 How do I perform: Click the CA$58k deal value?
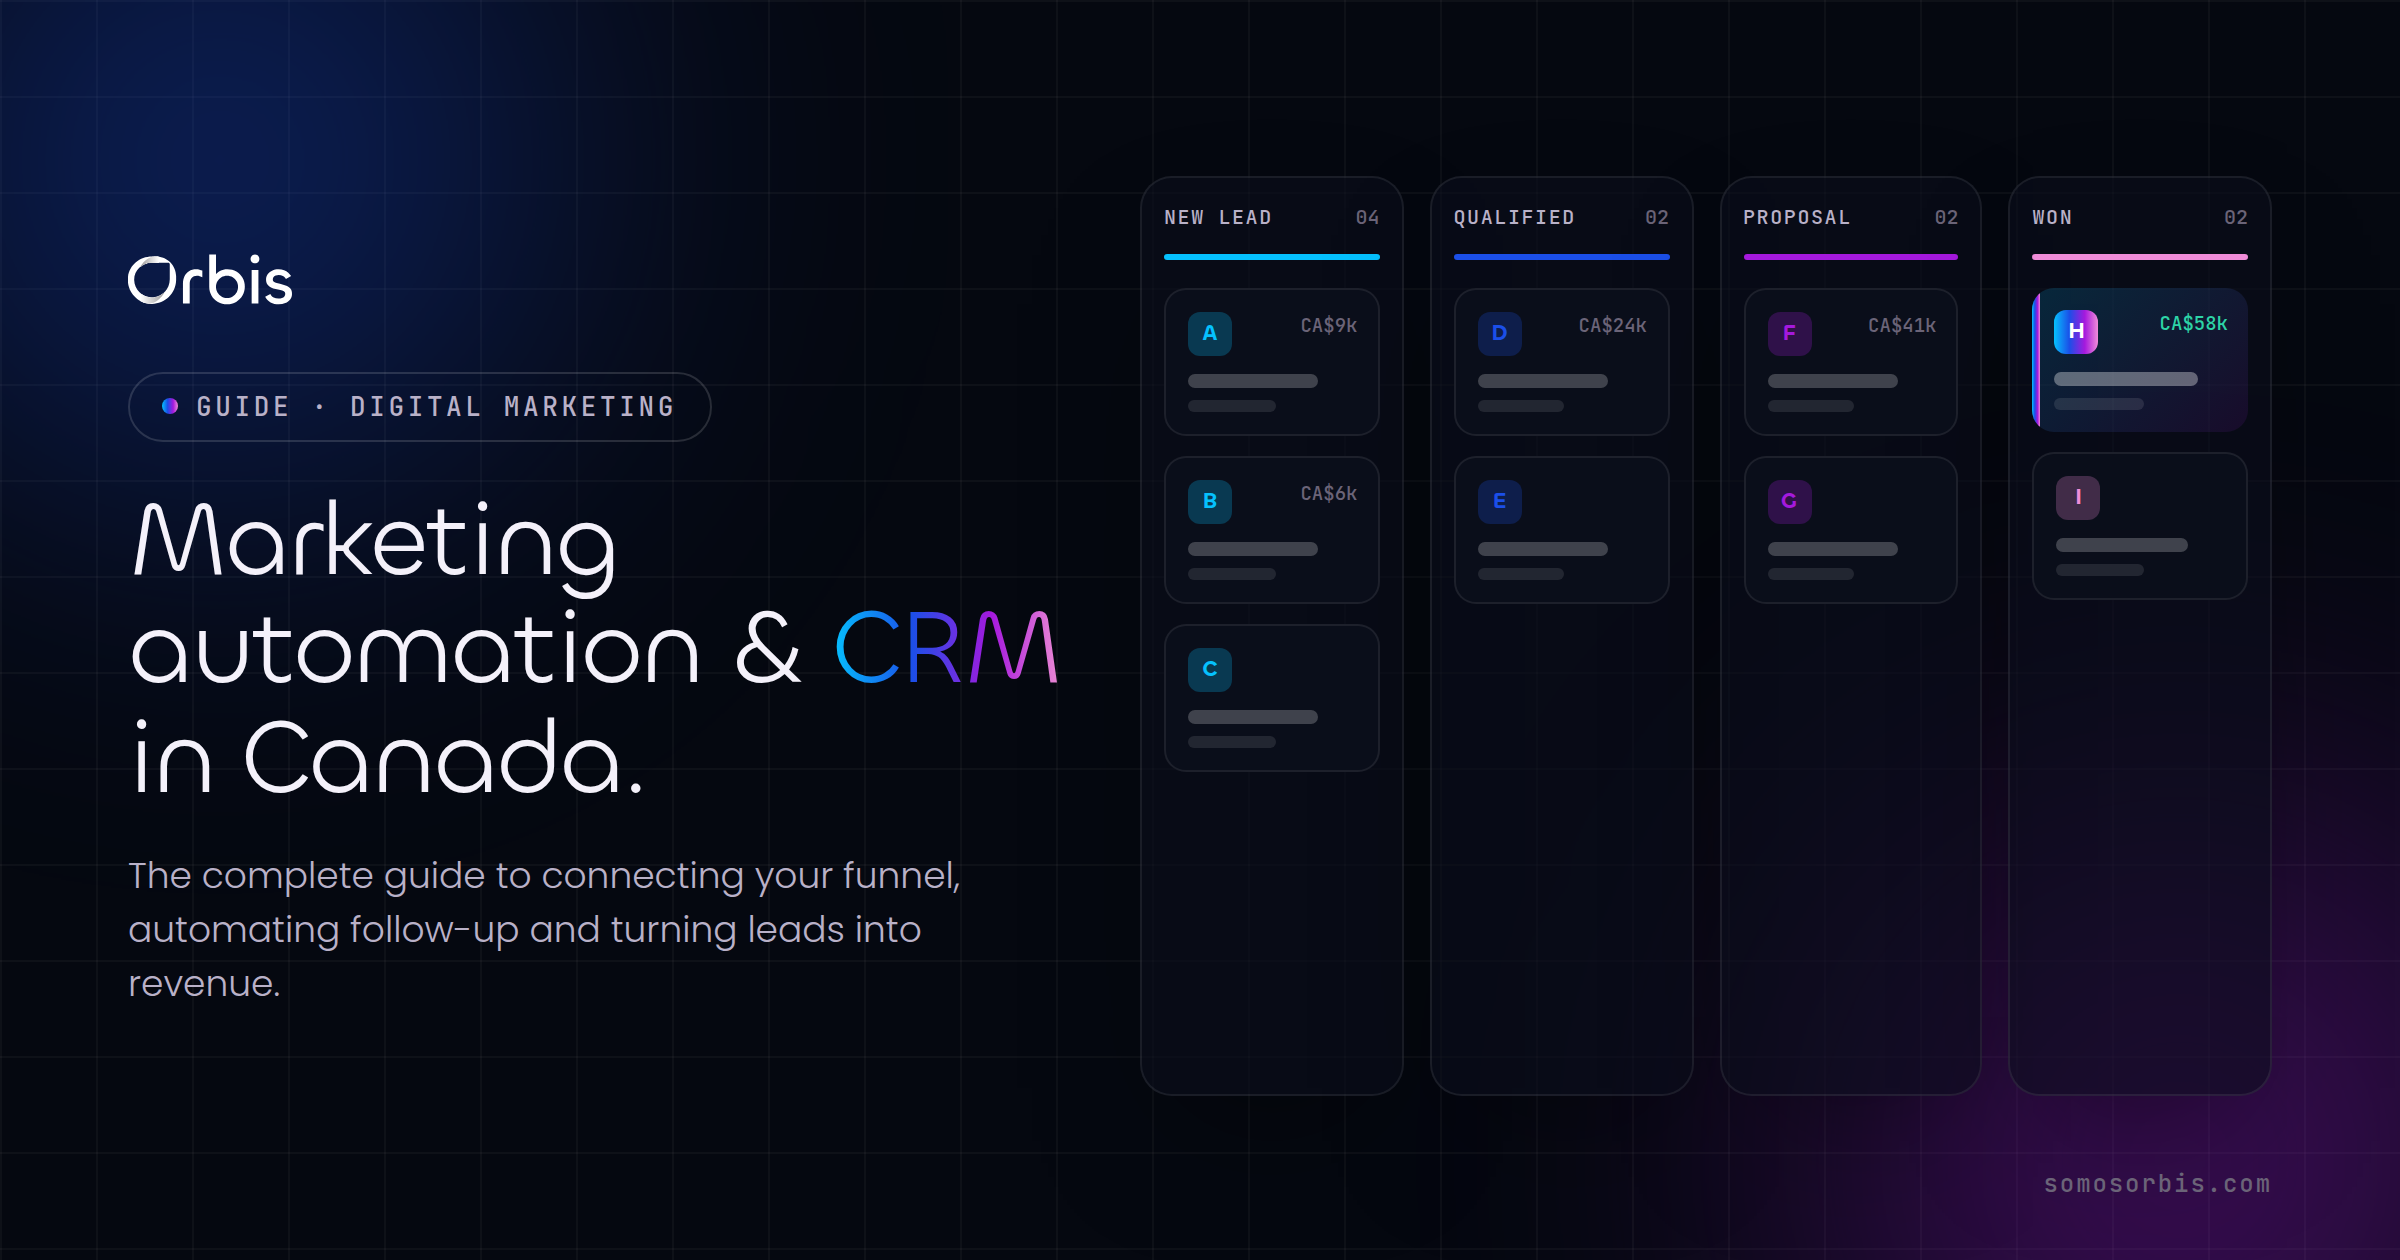(x=2193, y=324)
